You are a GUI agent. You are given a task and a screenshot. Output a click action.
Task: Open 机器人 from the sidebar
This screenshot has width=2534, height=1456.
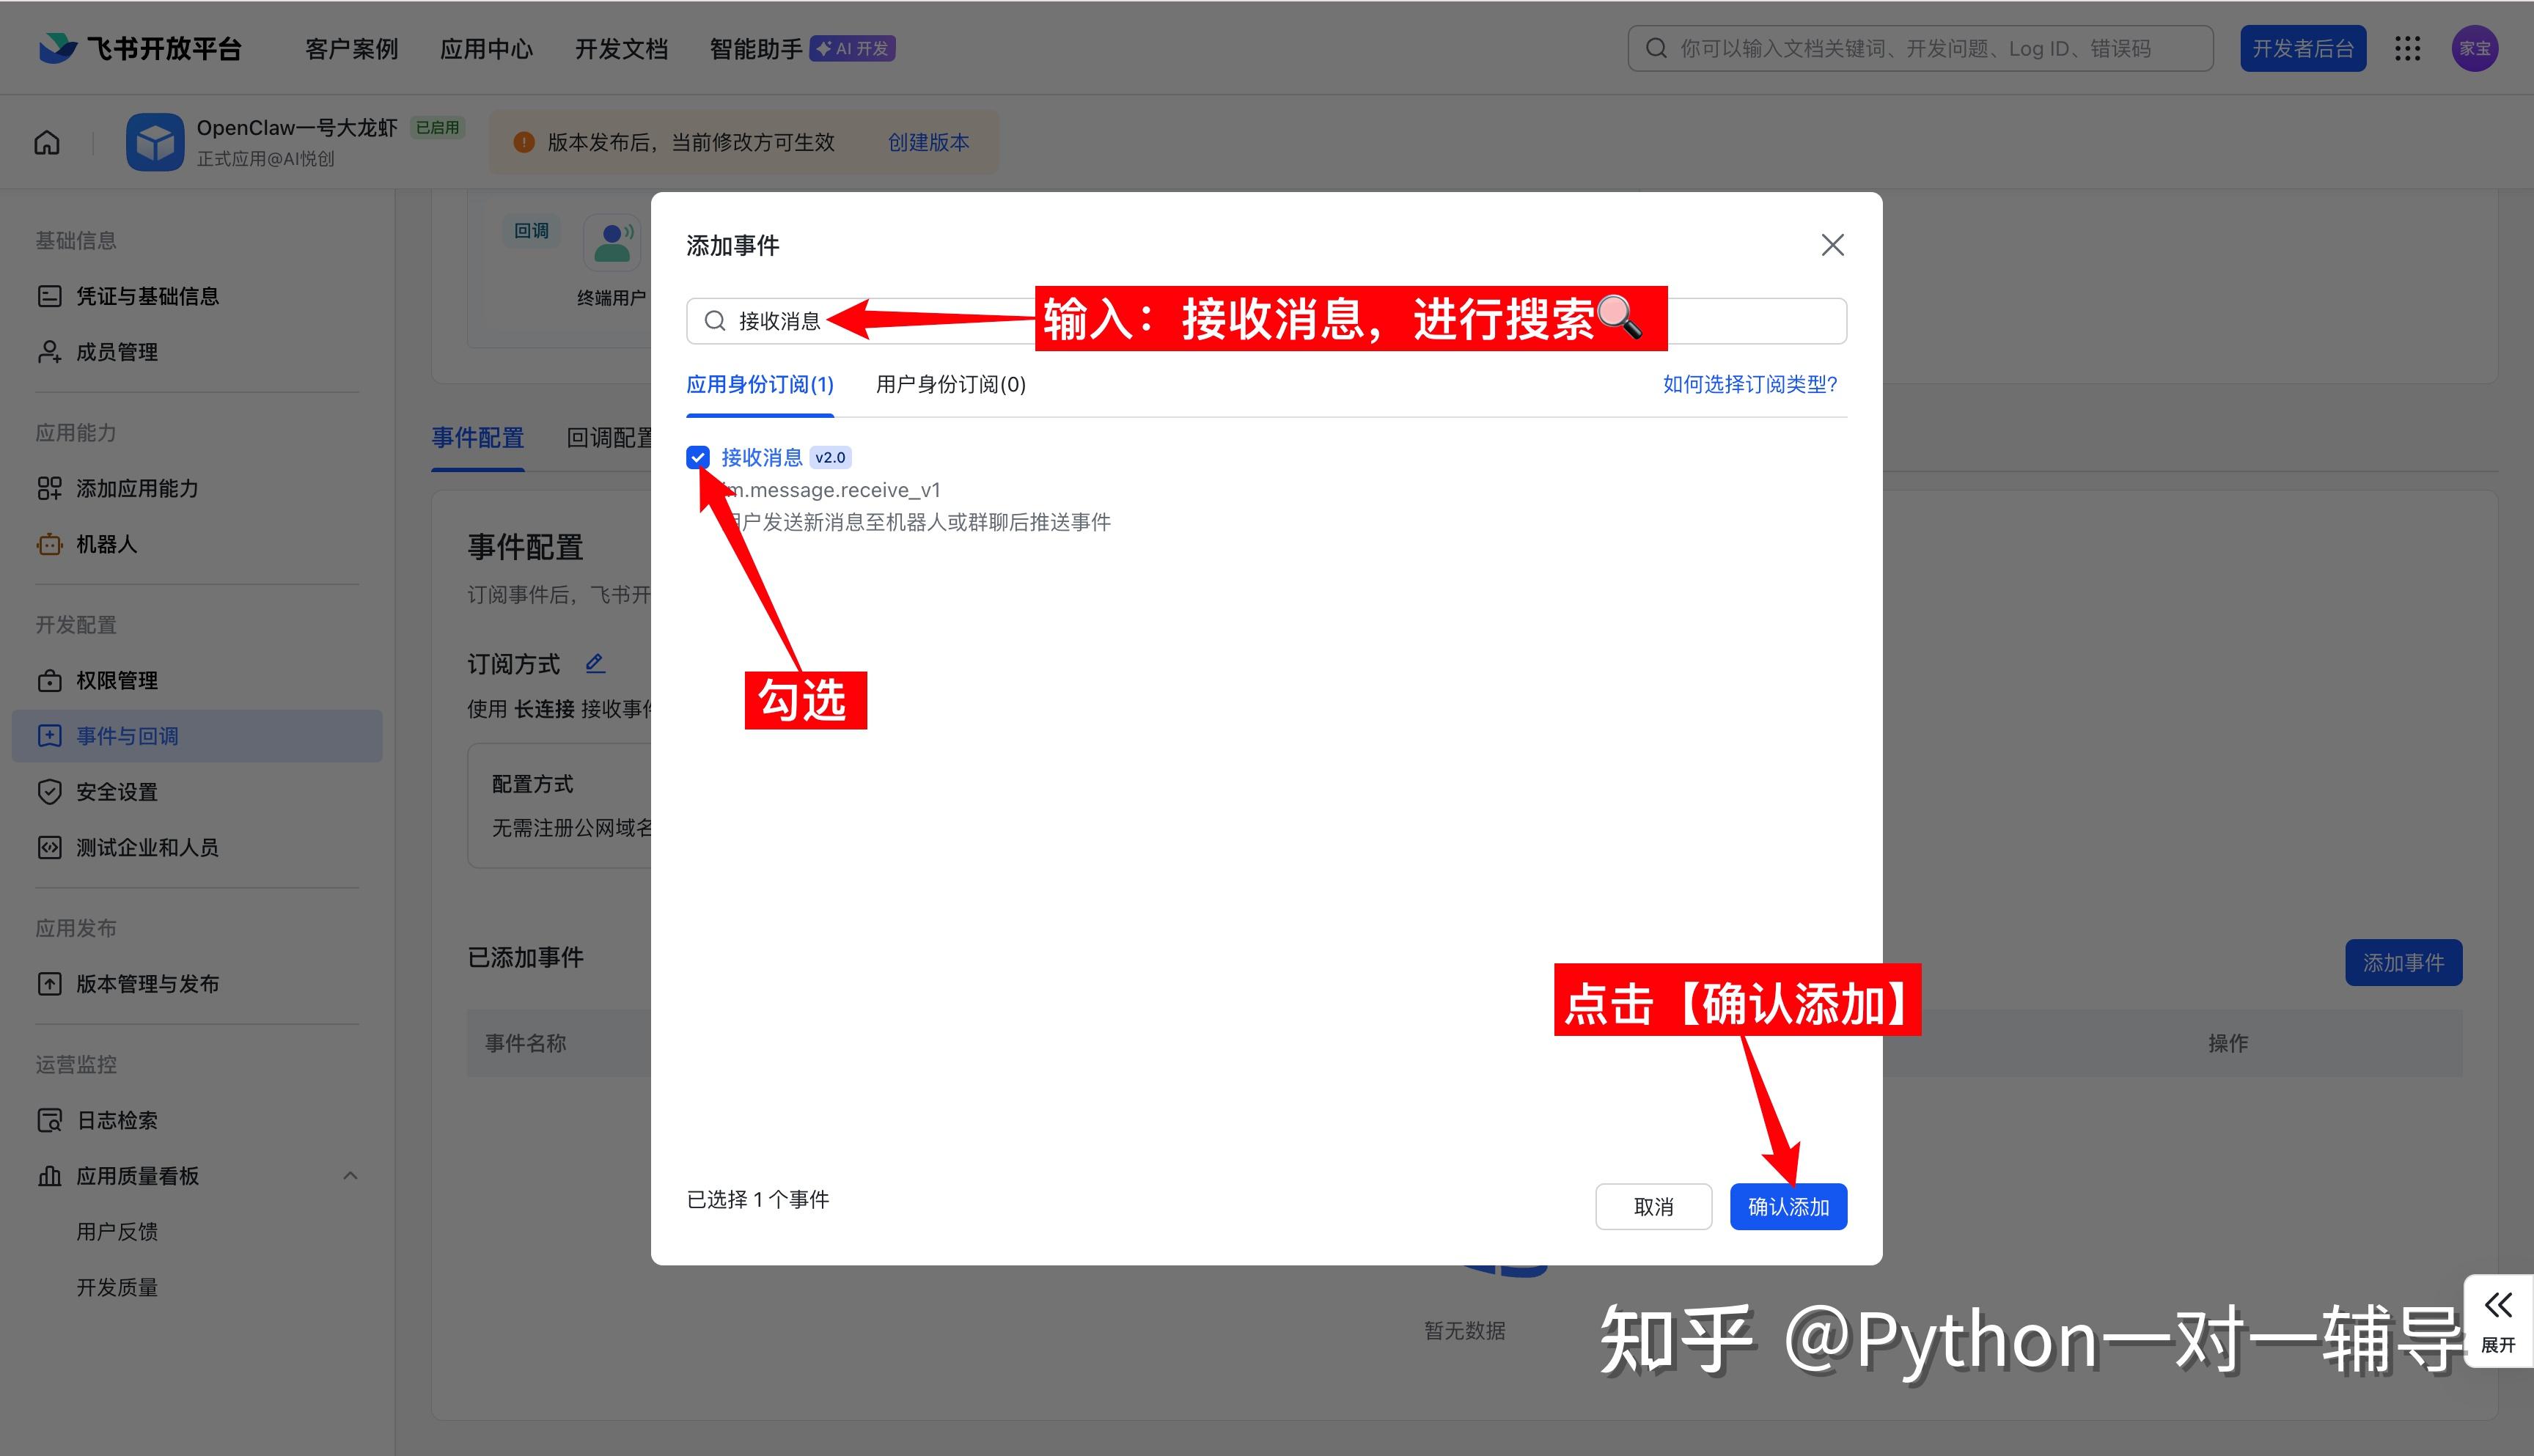click(106, 544)
